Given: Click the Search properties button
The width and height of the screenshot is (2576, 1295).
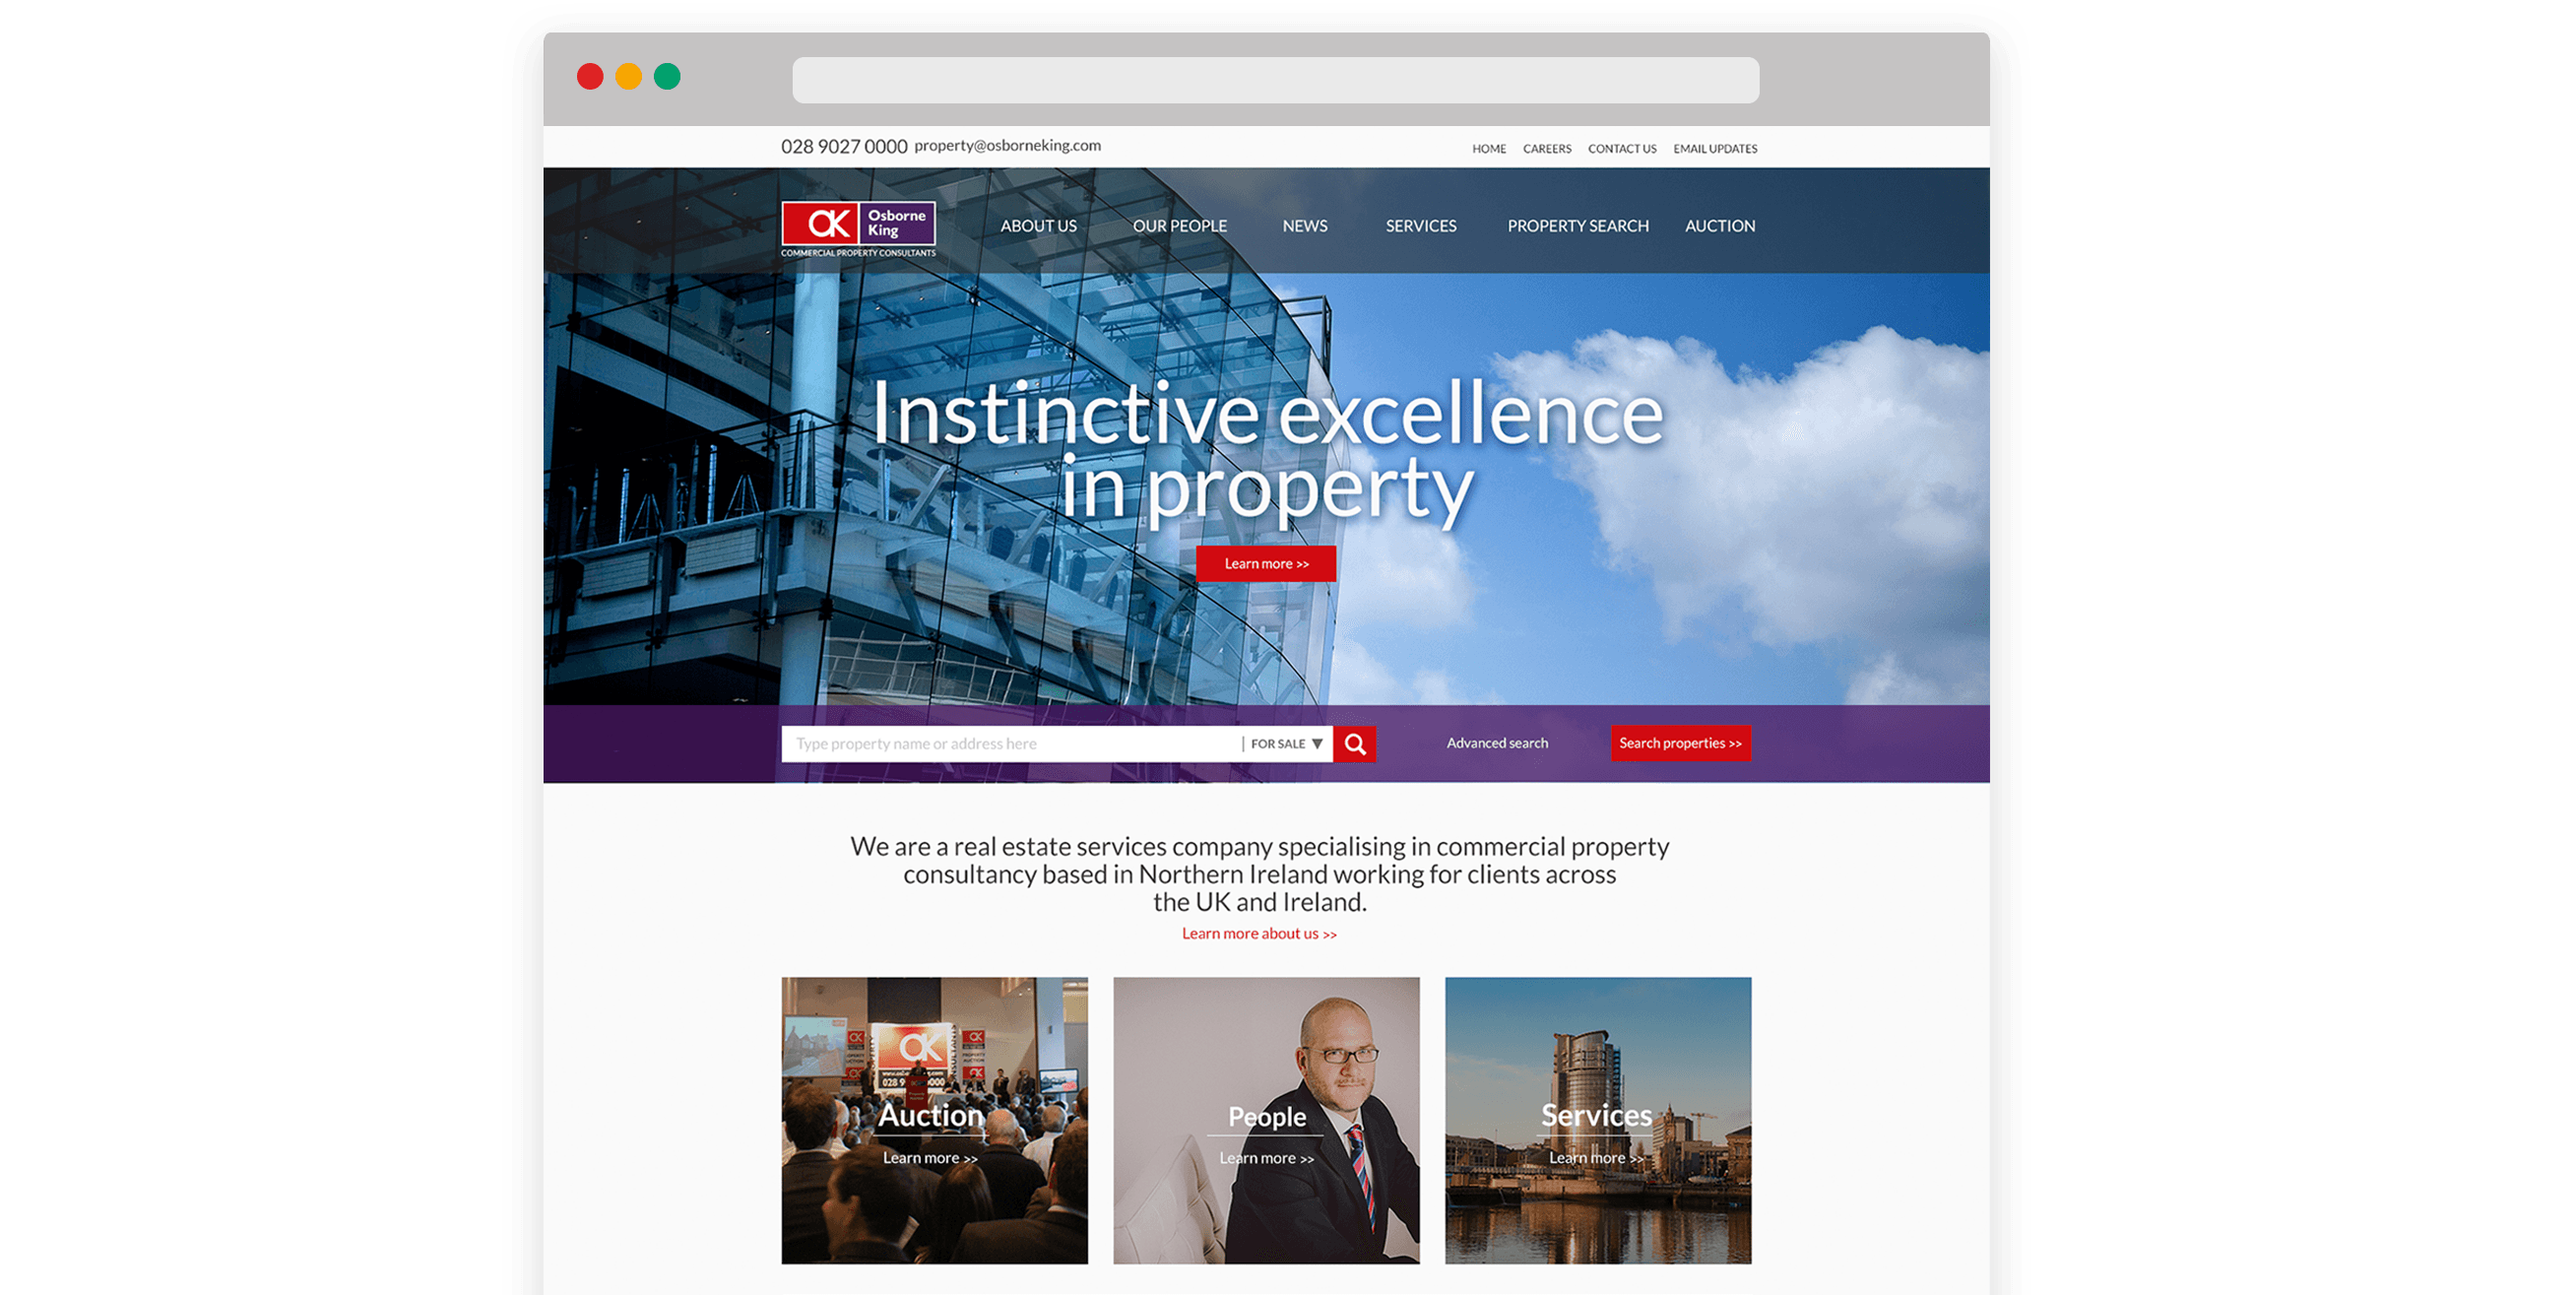Looking at the screenshot, I should pos(1680,743).
